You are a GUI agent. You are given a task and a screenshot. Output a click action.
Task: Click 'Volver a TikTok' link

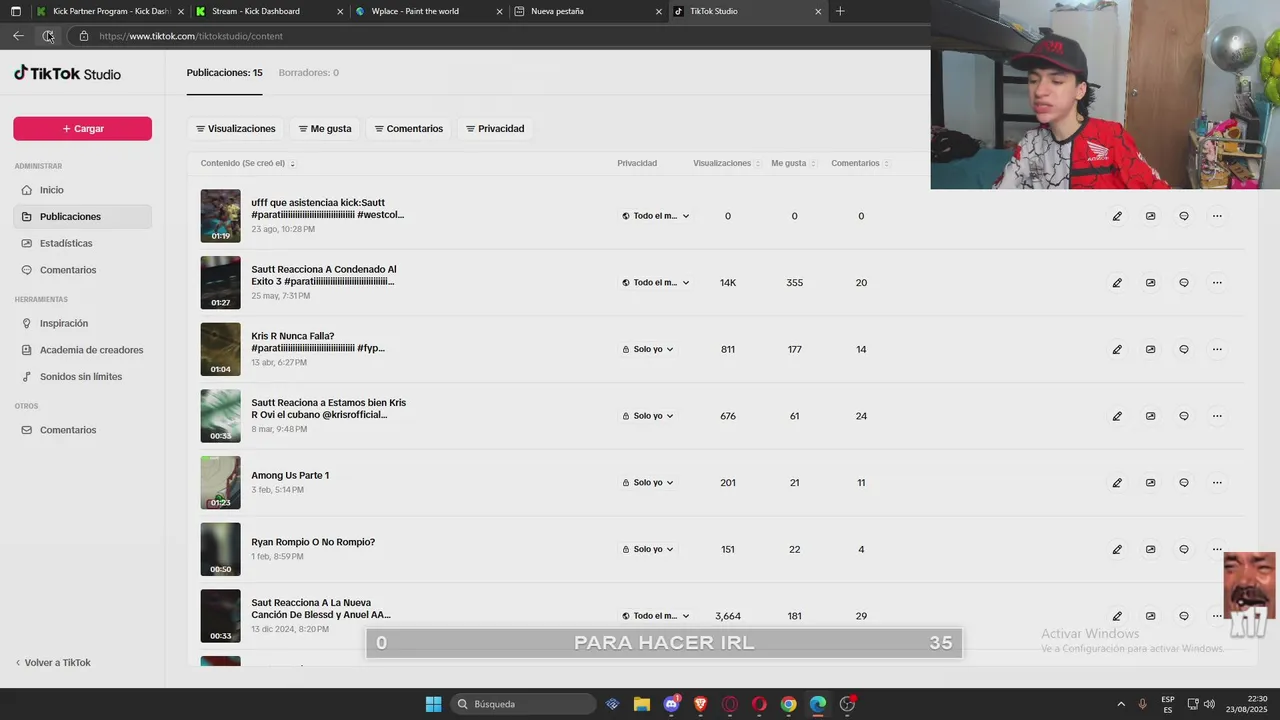pyautogui.click(x=52, y=663)
